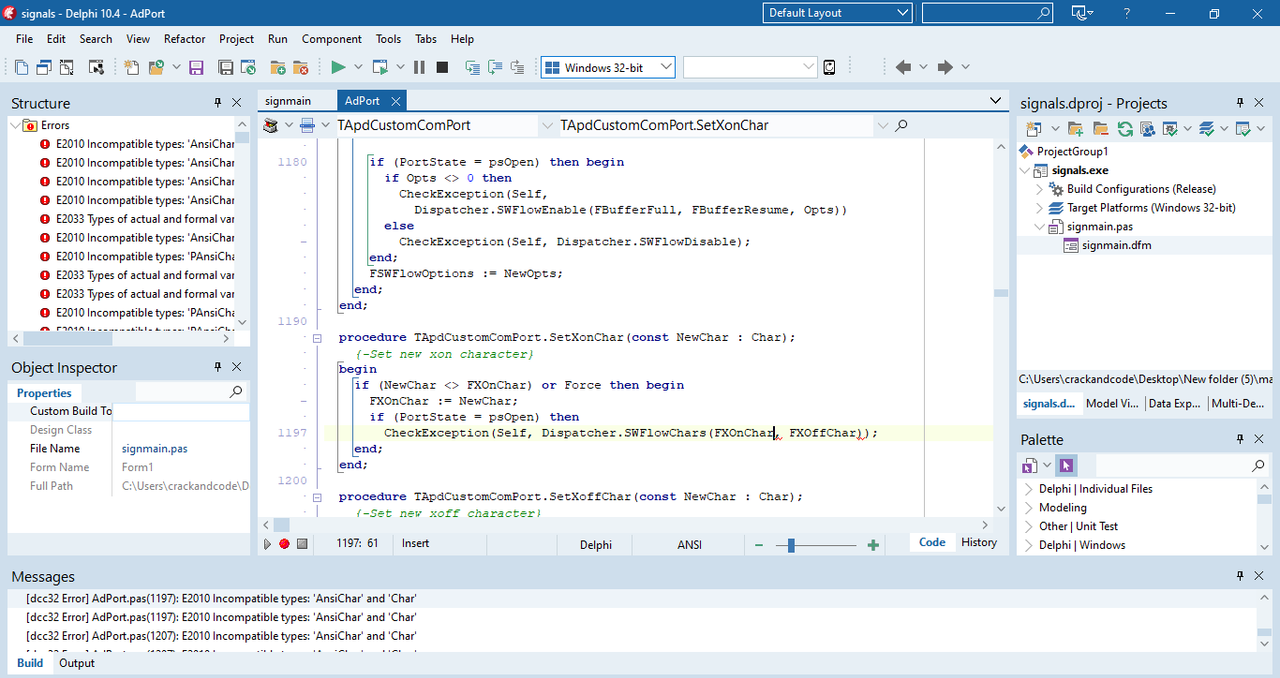
Task: Click the Step Over debug icon
Action: click(x=494, y=67)
